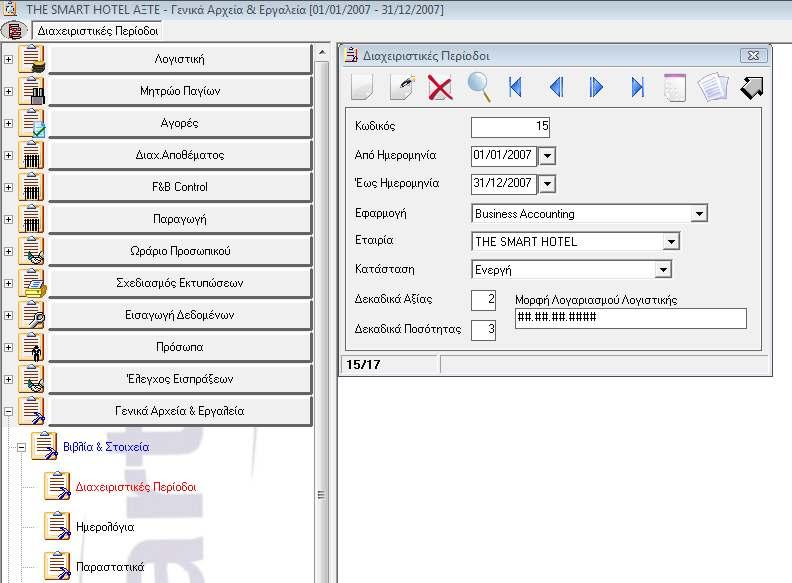Viewport: 792px width, 583px height.
Task: Click the panel splitter grip handle
Action: 321,495
